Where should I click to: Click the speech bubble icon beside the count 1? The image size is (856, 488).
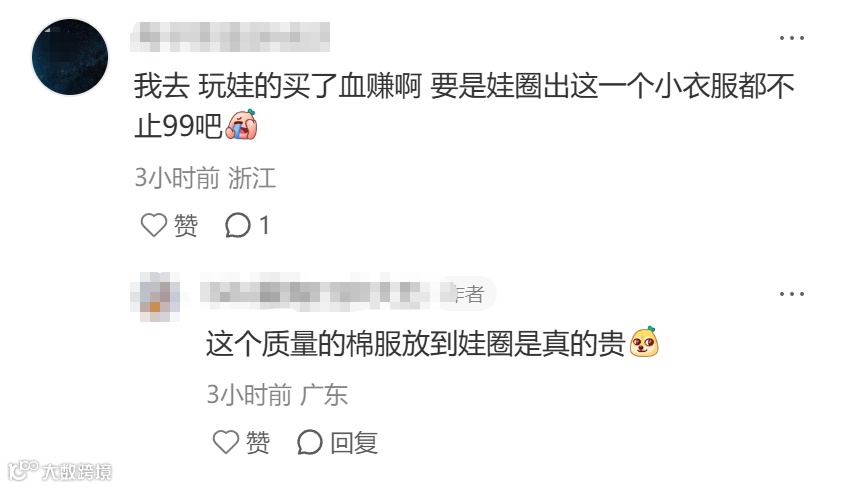tap(238, 225)
